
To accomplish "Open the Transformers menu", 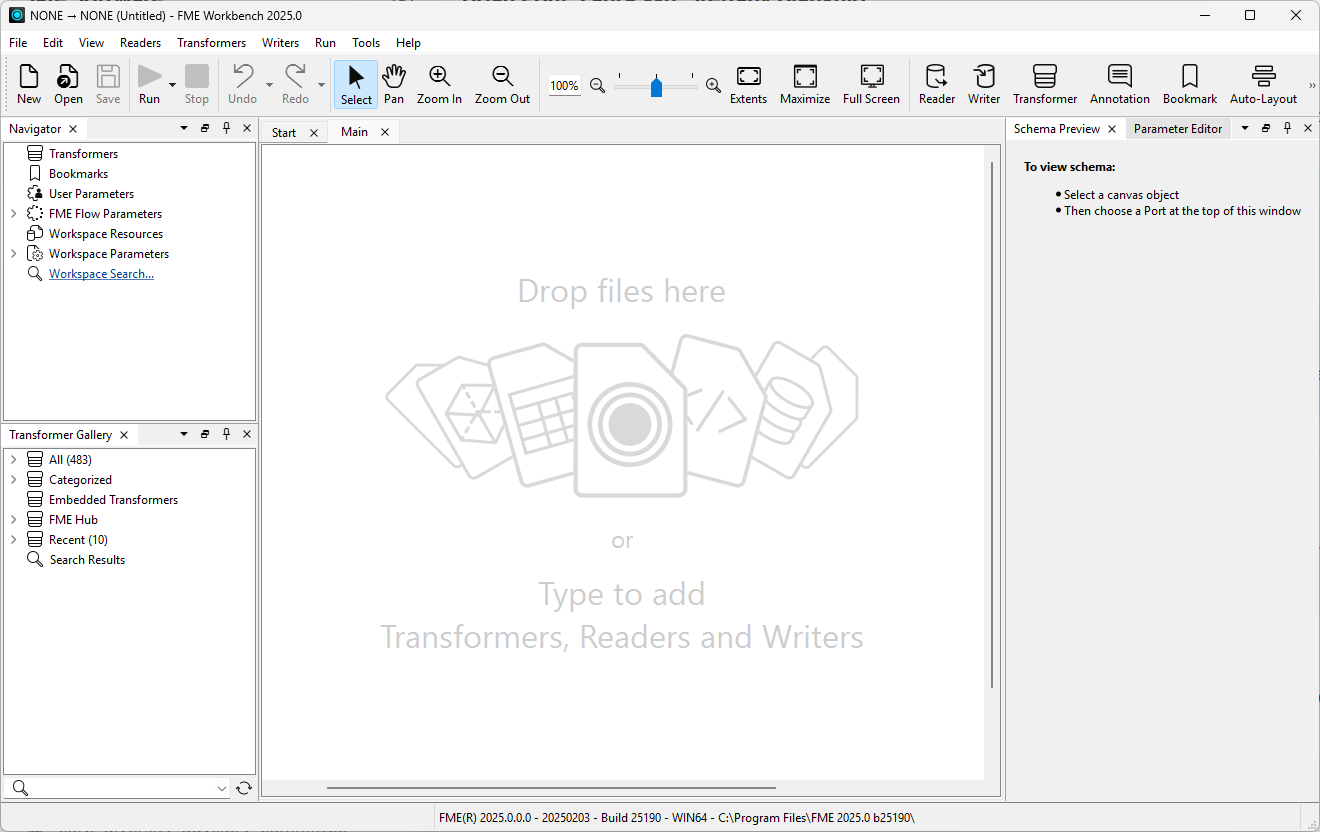I will (x=211, y=43).
